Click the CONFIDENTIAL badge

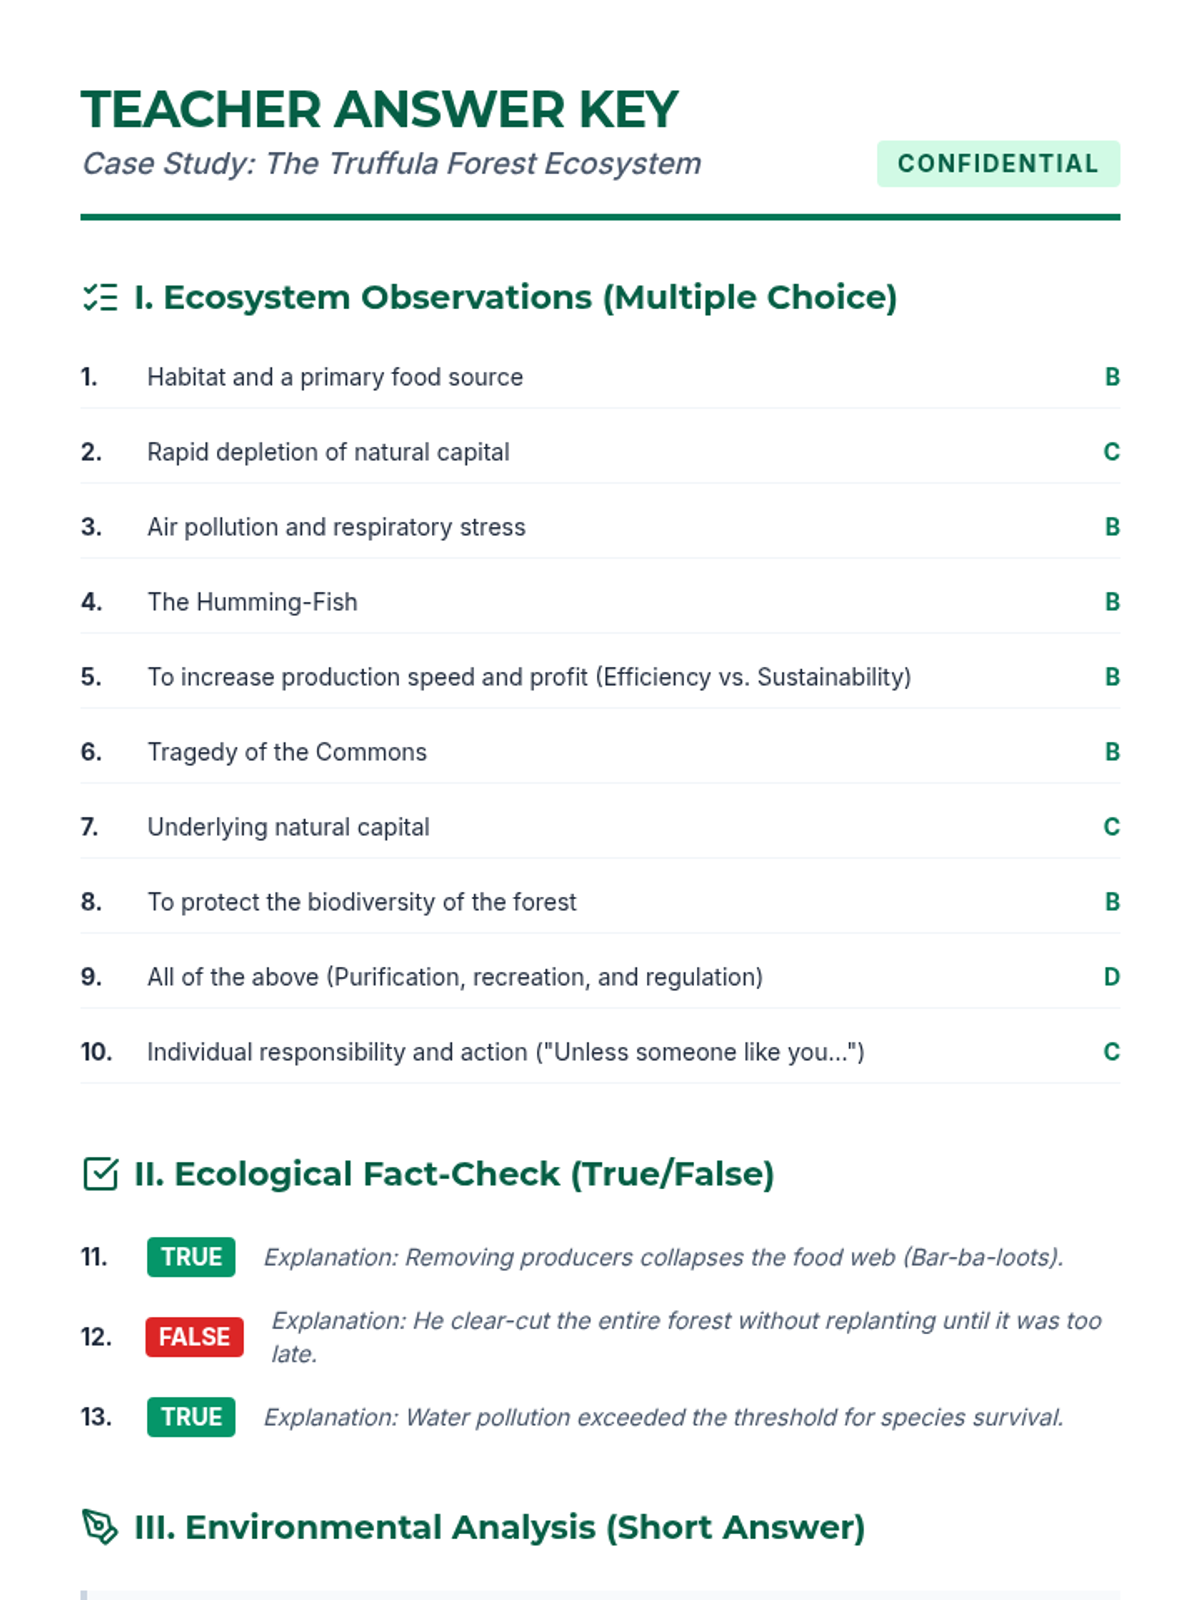click(x=998, y=164)
